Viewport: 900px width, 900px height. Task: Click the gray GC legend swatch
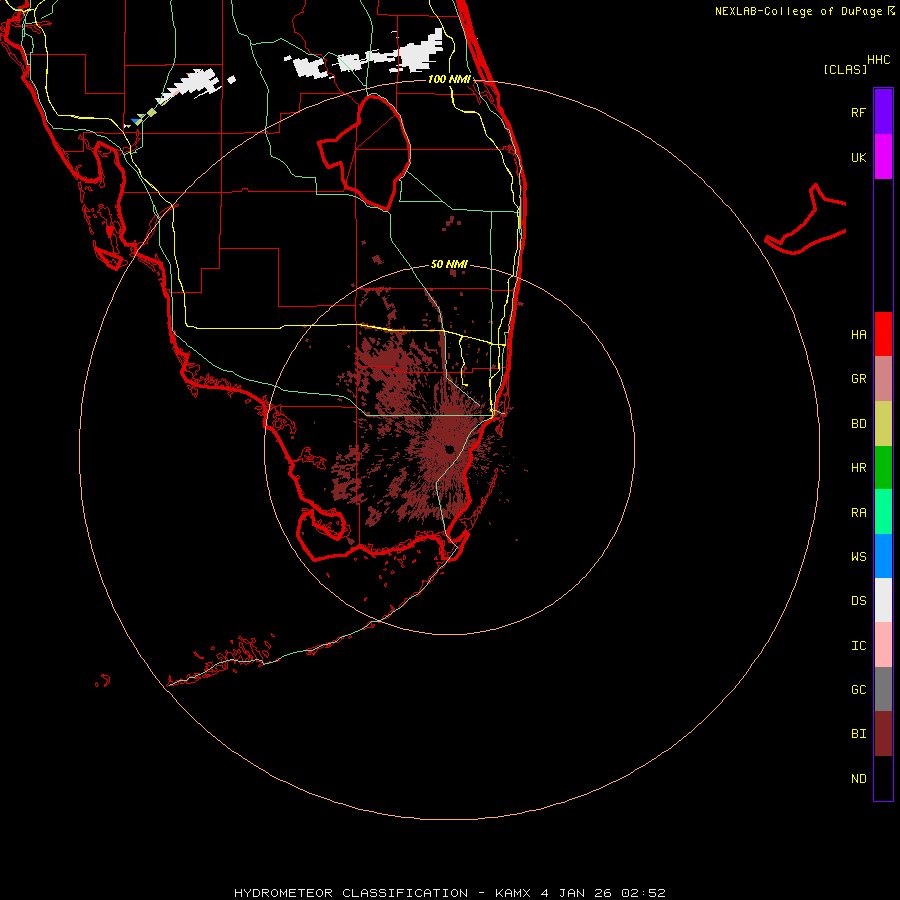tap(883, 689)
